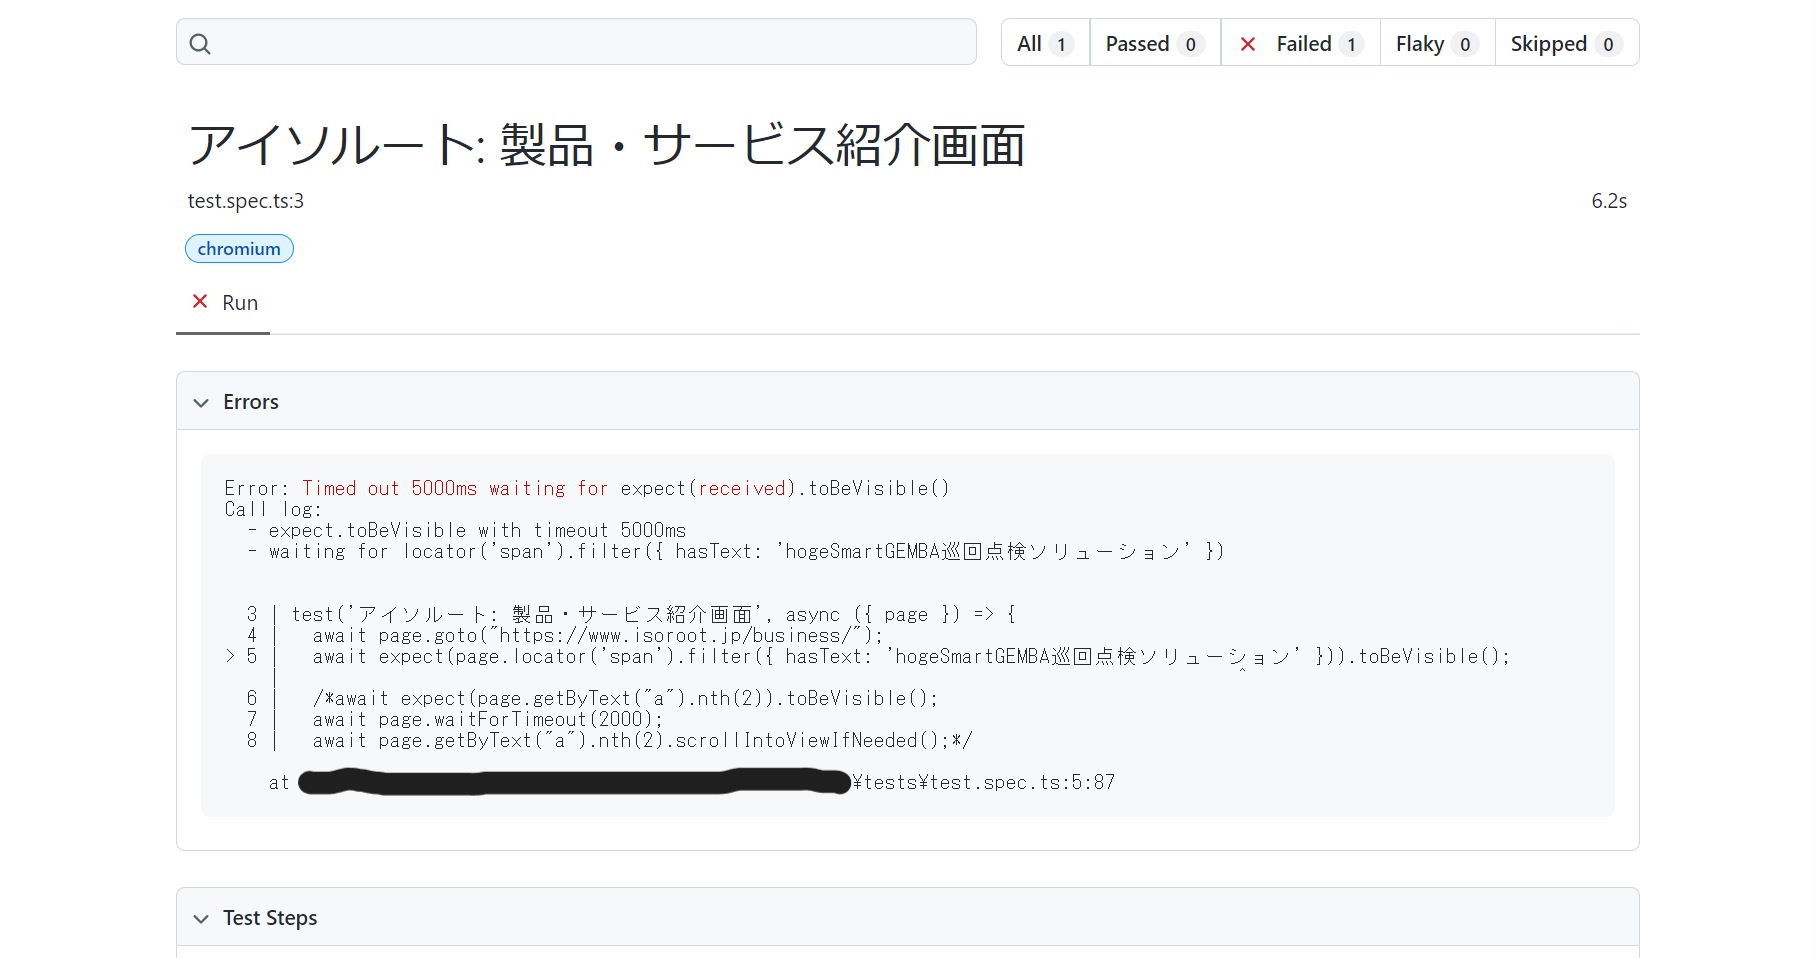Click code line 3 with test declaration
Image resolution: width=1816 pixels, height=958 pixels.
click(631, 614)
